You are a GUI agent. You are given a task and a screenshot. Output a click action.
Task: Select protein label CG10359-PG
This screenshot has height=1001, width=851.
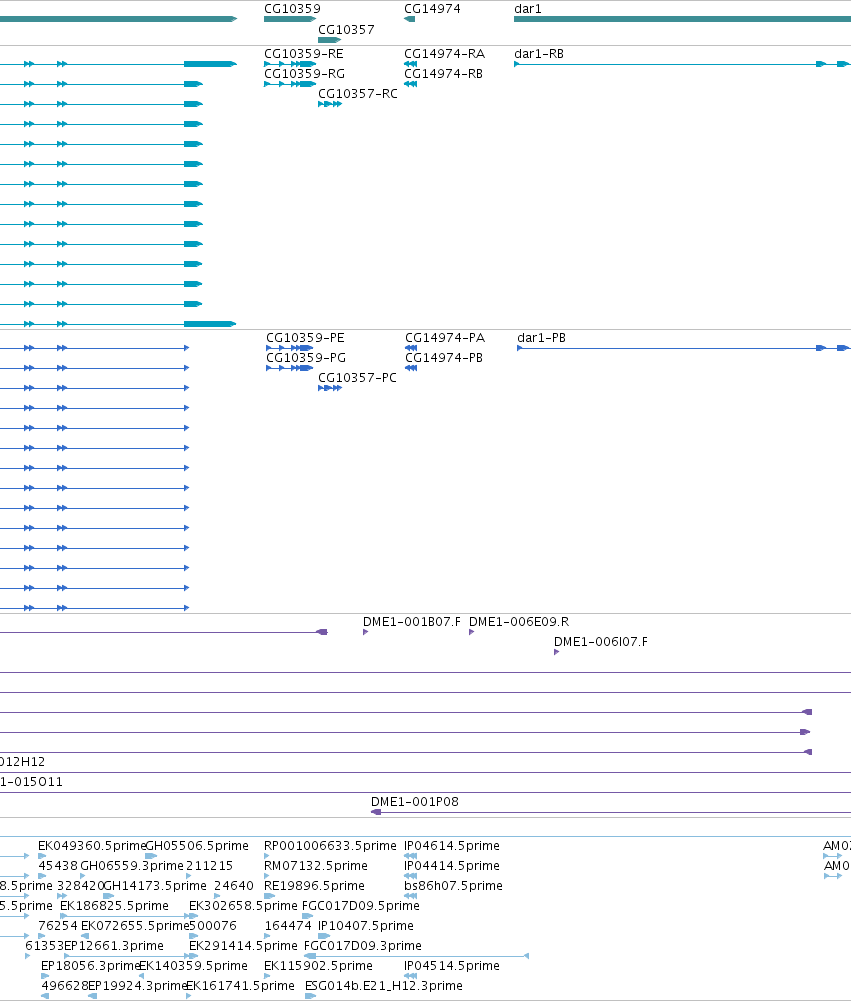pyautogui.click(x=306, y=358)
